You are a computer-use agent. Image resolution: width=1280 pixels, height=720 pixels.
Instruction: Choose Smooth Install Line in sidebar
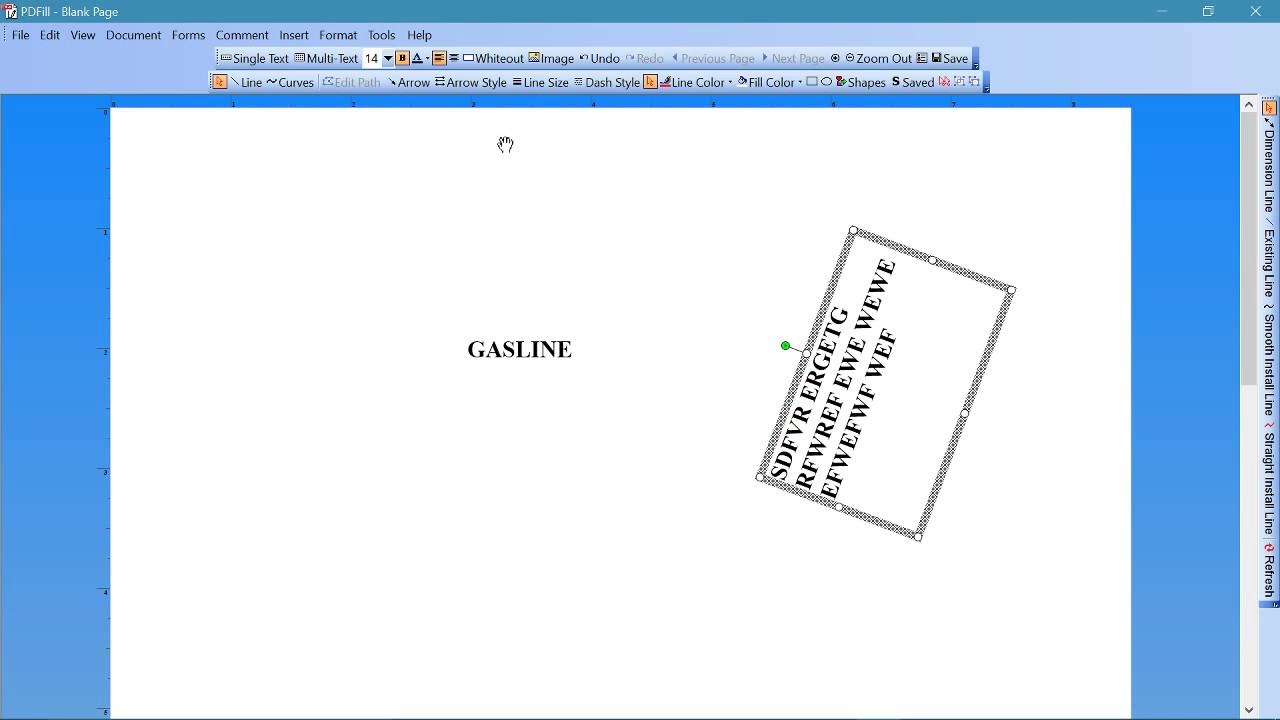(1269, 360)
